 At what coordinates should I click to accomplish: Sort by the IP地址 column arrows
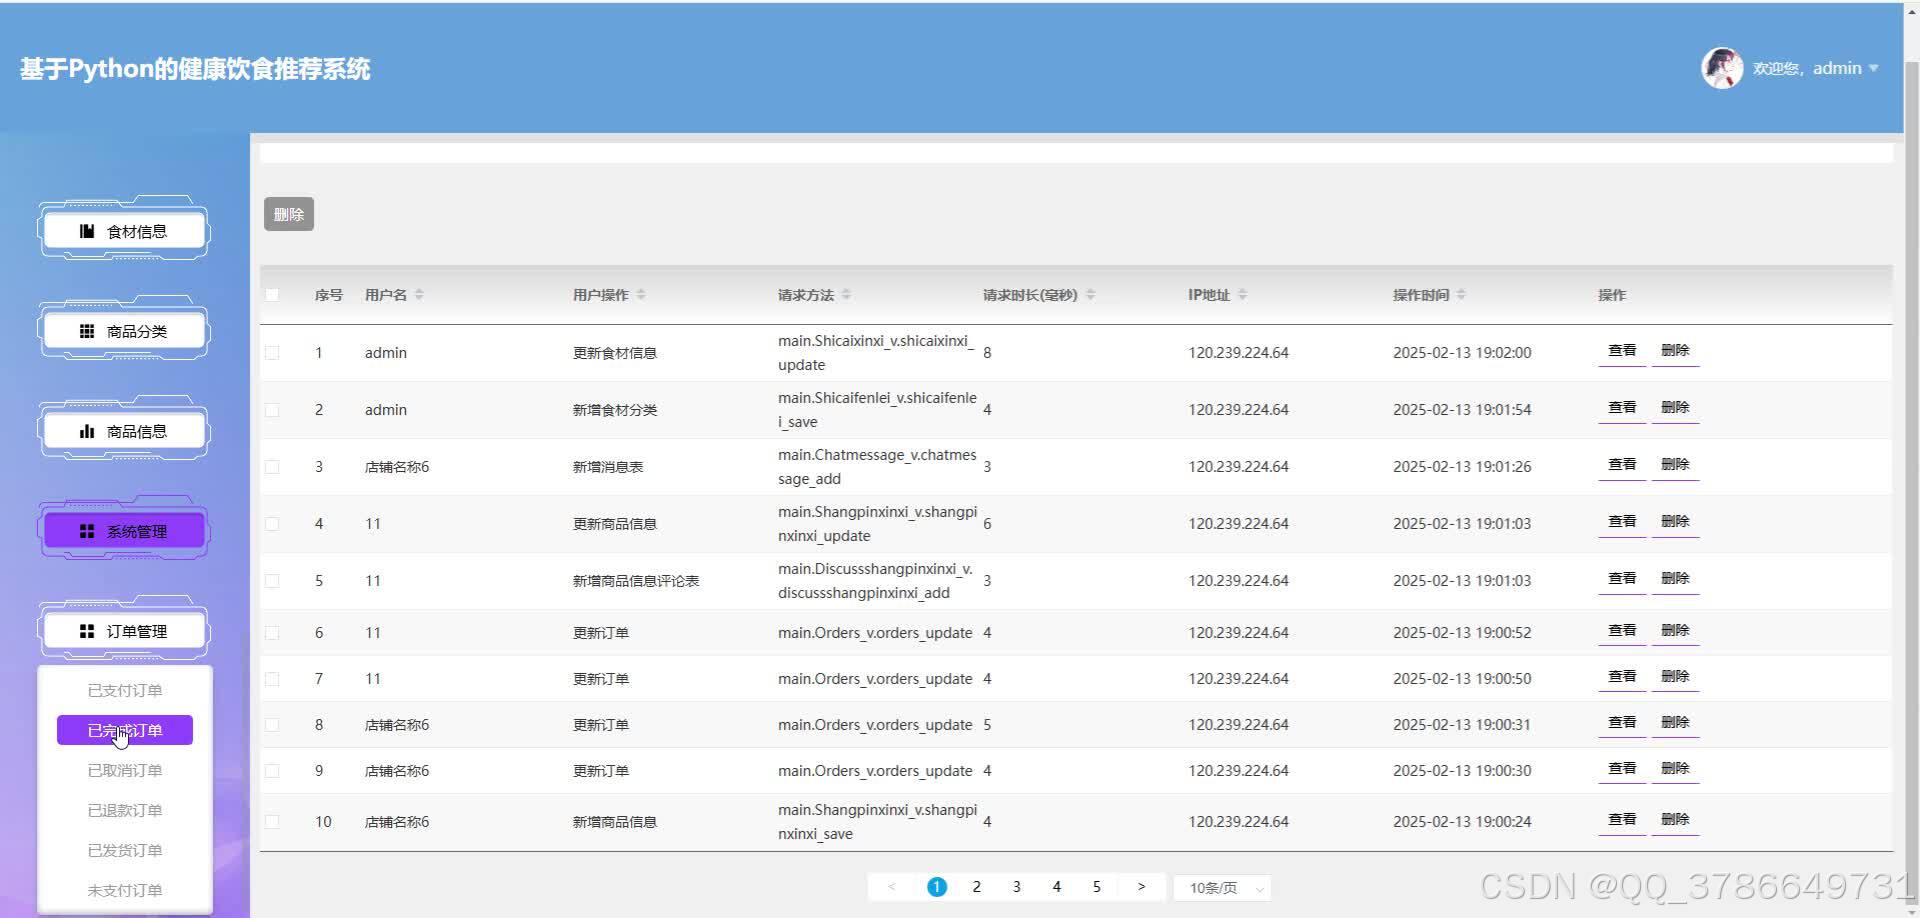click(x=1242, y=295)
